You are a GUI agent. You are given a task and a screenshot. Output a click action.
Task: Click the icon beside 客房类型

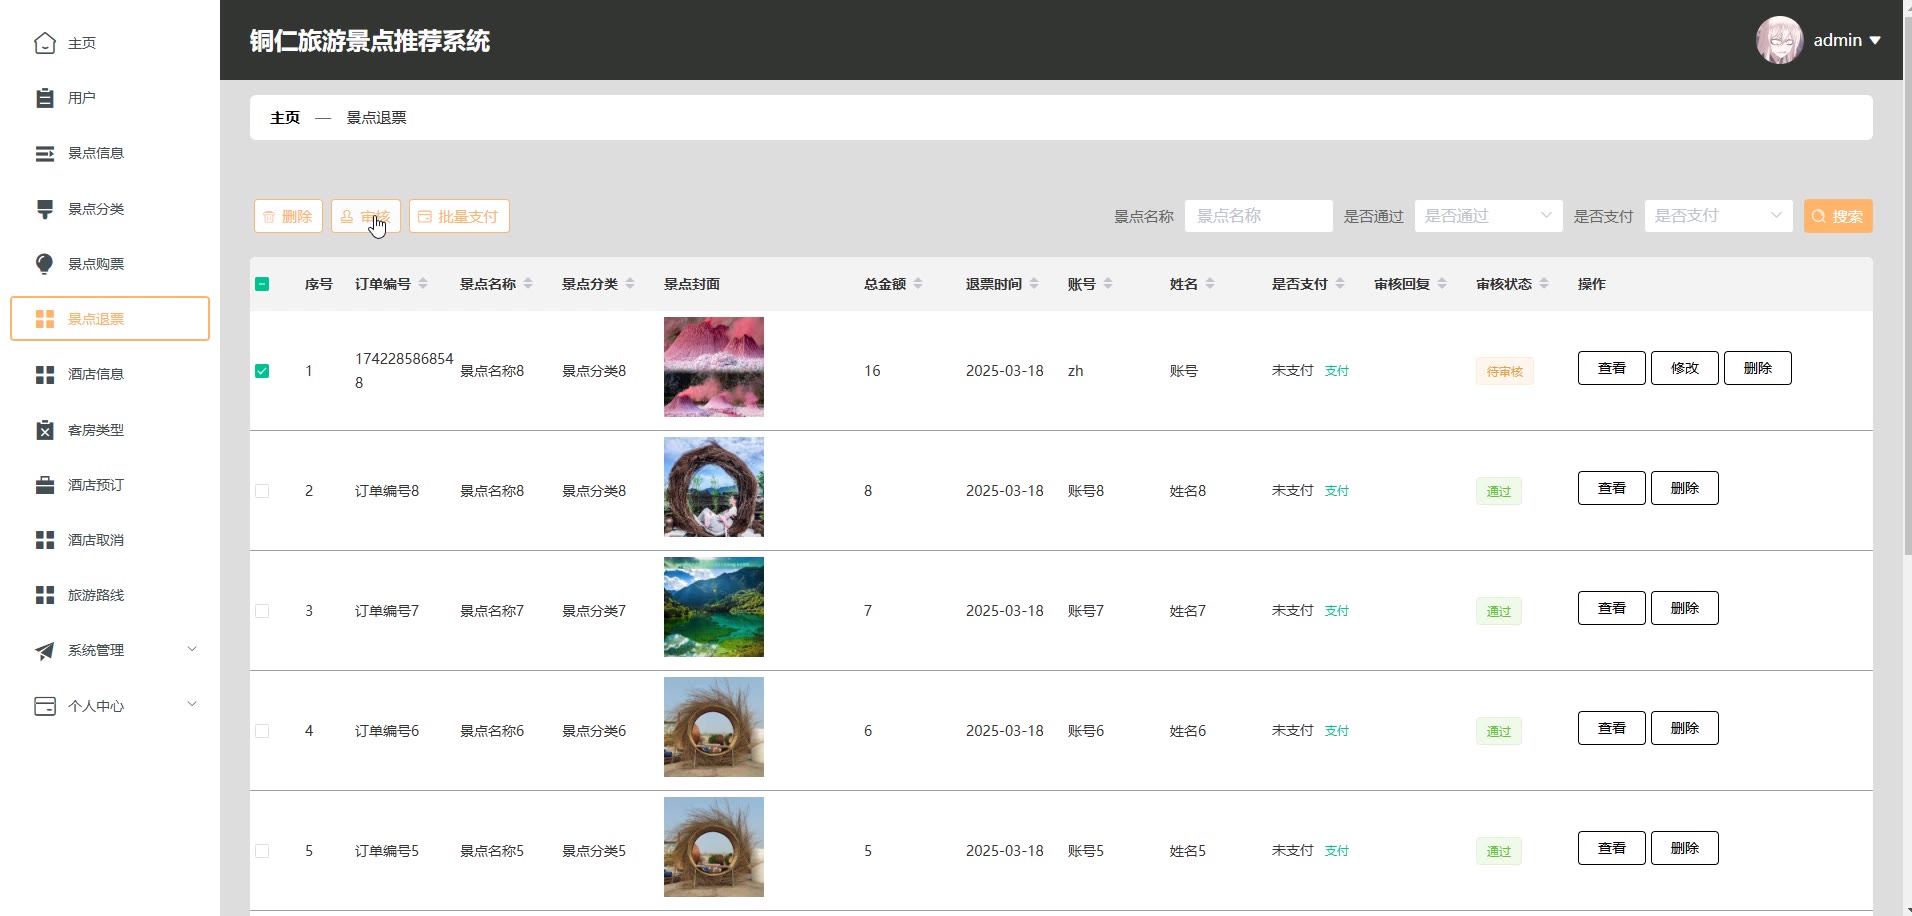tap(45, 430)
